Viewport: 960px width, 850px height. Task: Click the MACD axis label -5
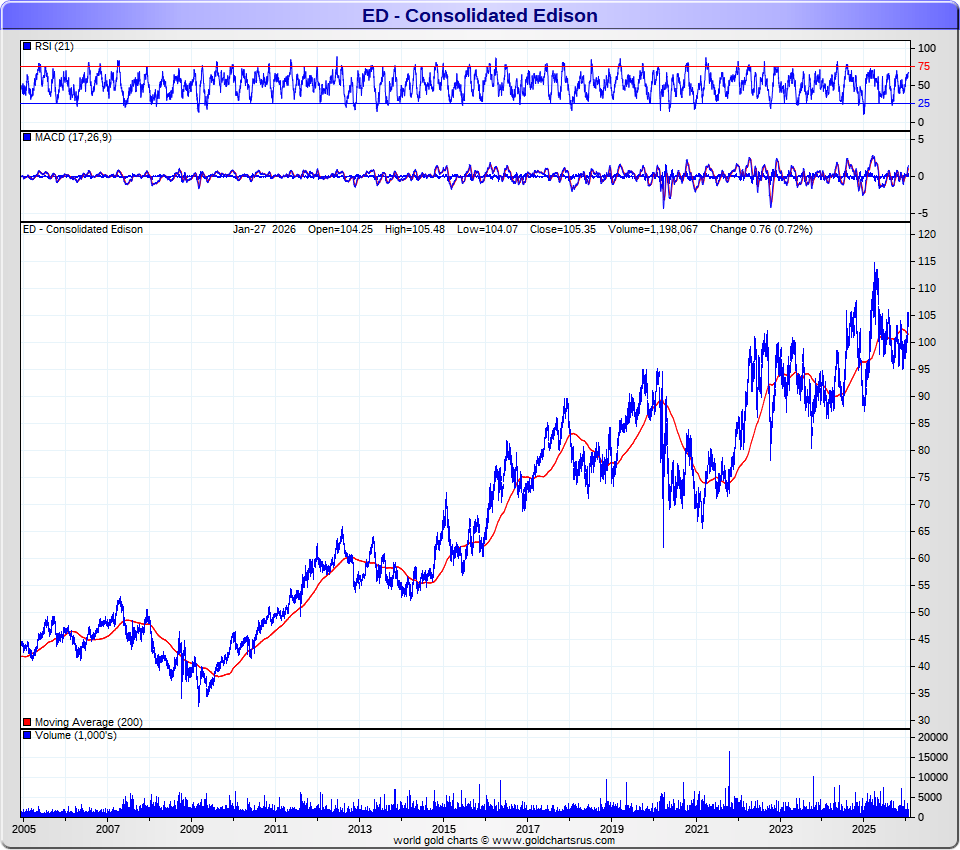pyautogui.click(x=923, y=213)
